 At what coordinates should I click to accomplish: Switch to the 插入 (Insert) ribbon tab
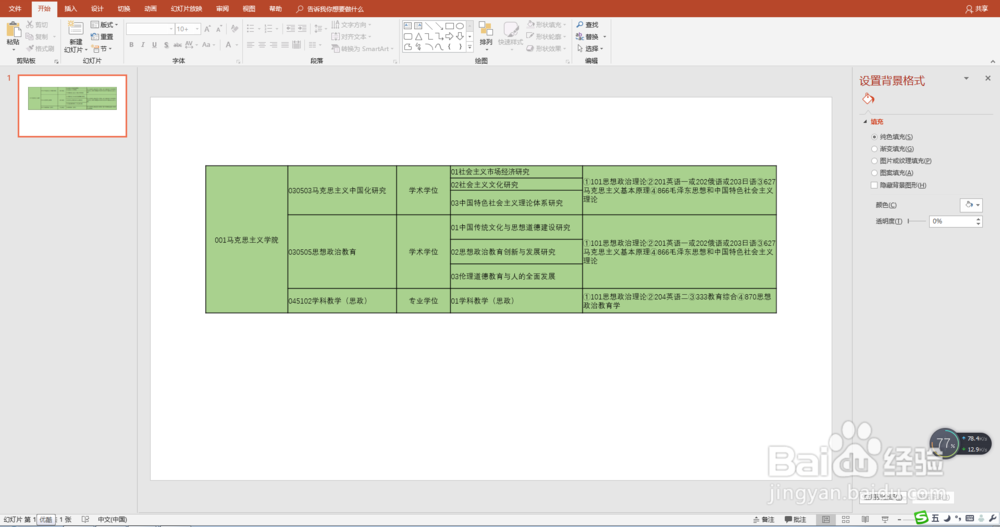tap(70, 9)
